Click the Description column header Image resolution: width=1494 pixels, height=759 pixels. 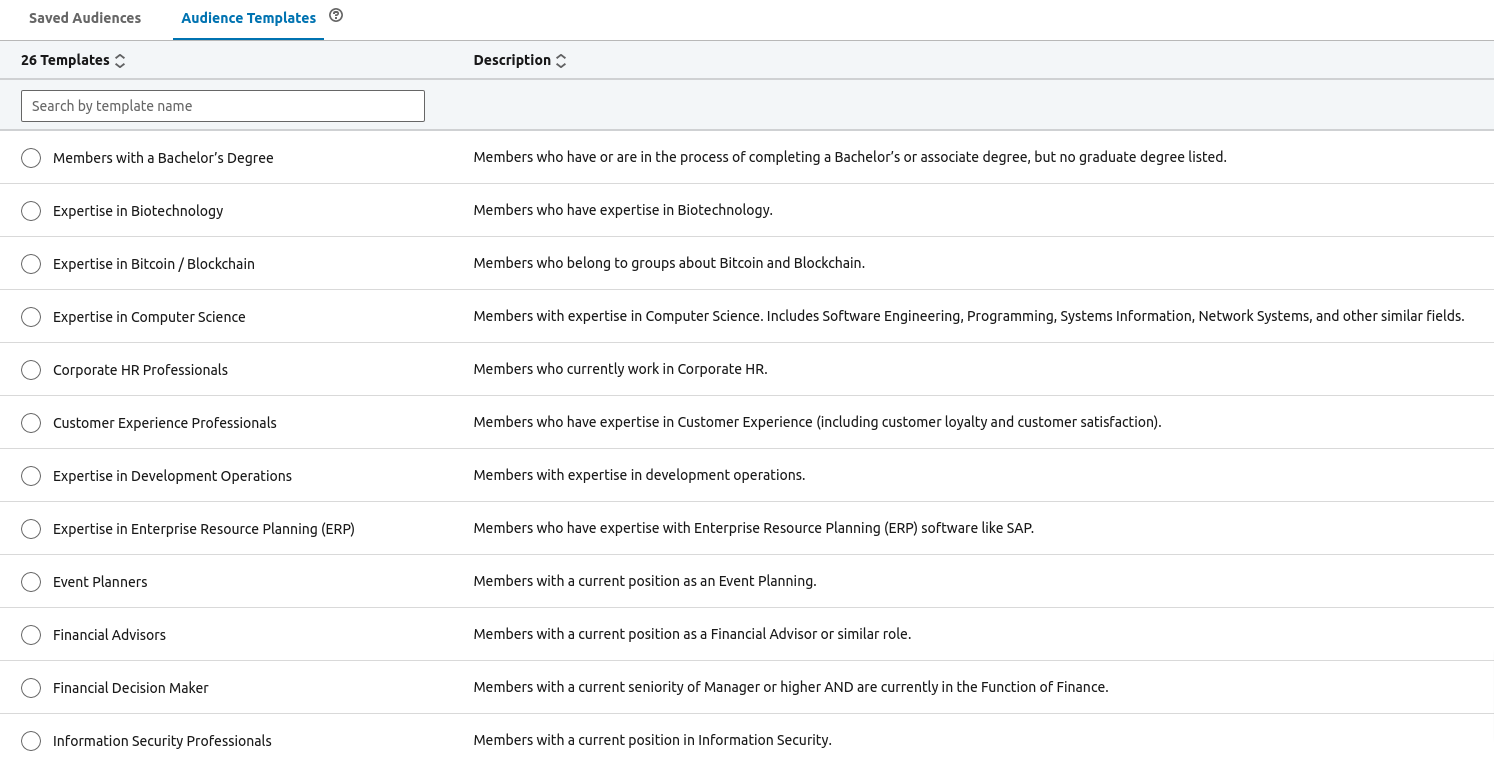pyautogui.click(x=512, y=60)
